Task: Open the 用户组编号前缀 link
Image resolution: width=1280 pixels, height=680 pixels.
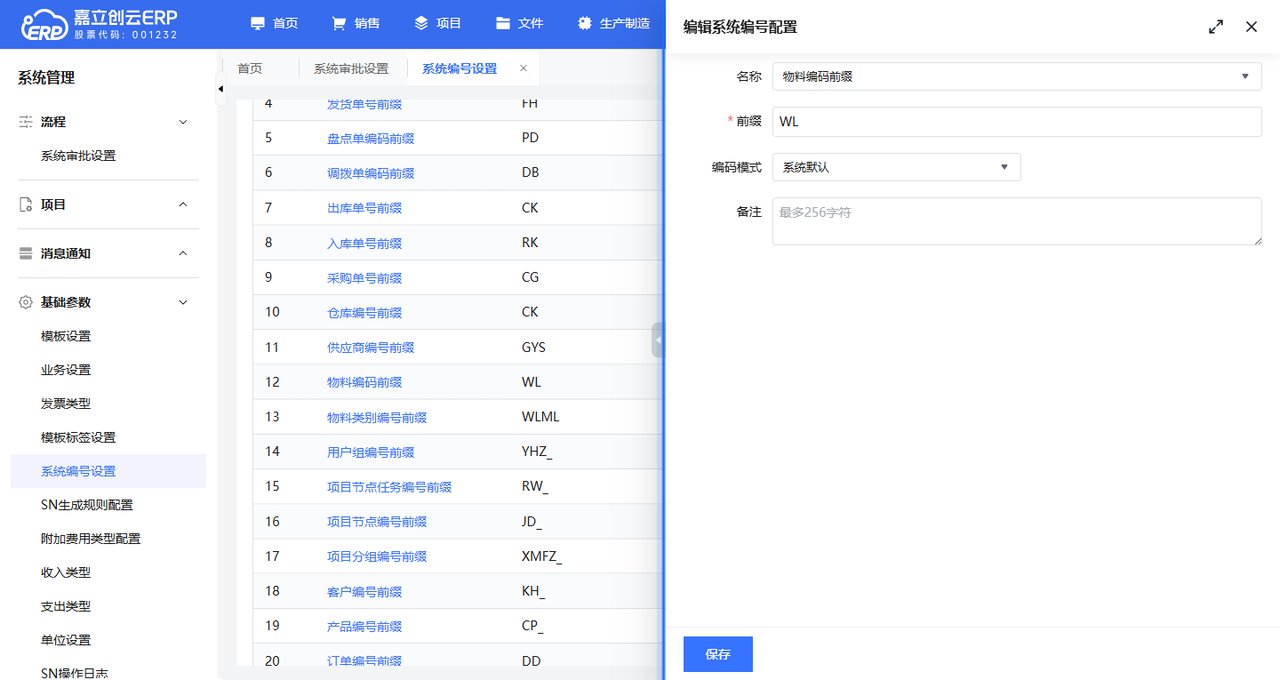Action: click(x=370, y=452)
